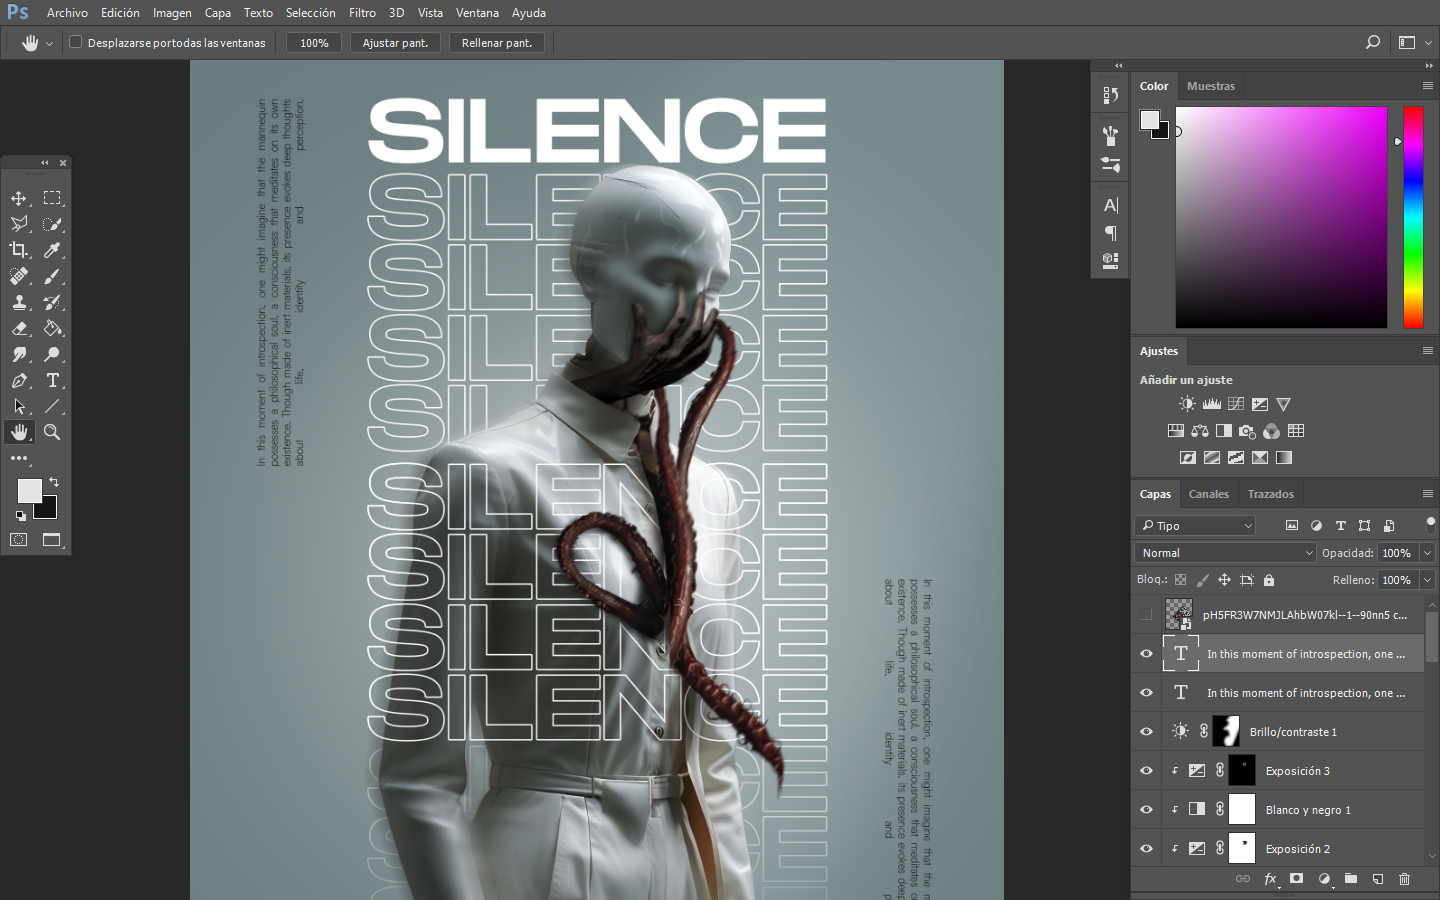Click the delete layer trash icon

click(x=1404, y=879)
